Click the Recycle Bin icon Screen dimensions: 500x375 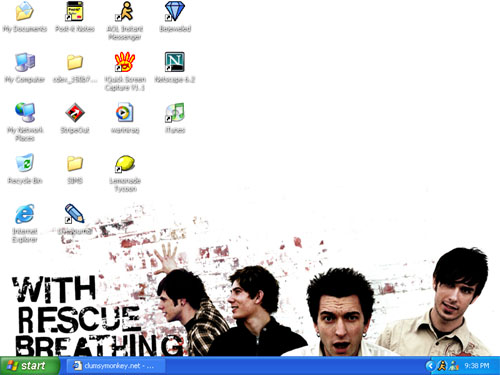coord(25,163)
